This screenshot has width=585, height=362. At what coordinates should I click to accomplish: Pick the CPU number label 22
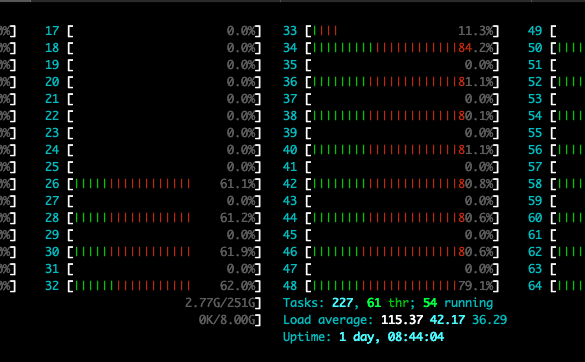(52, 116)
